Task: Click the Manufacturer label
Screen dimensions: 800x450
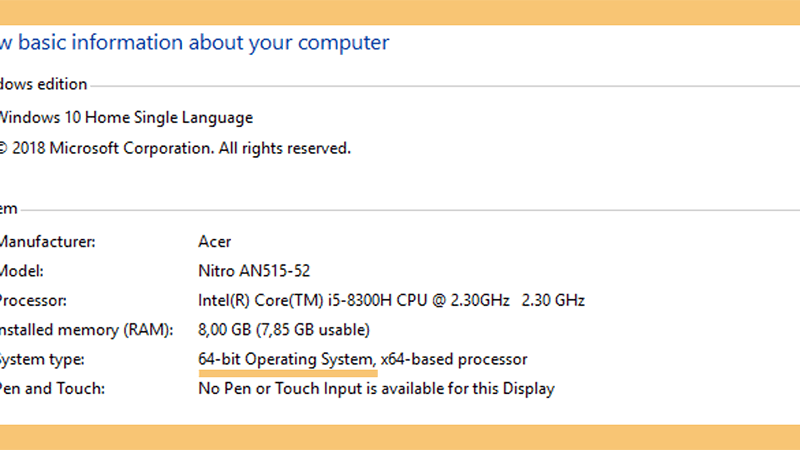Action: pos(47,242)
